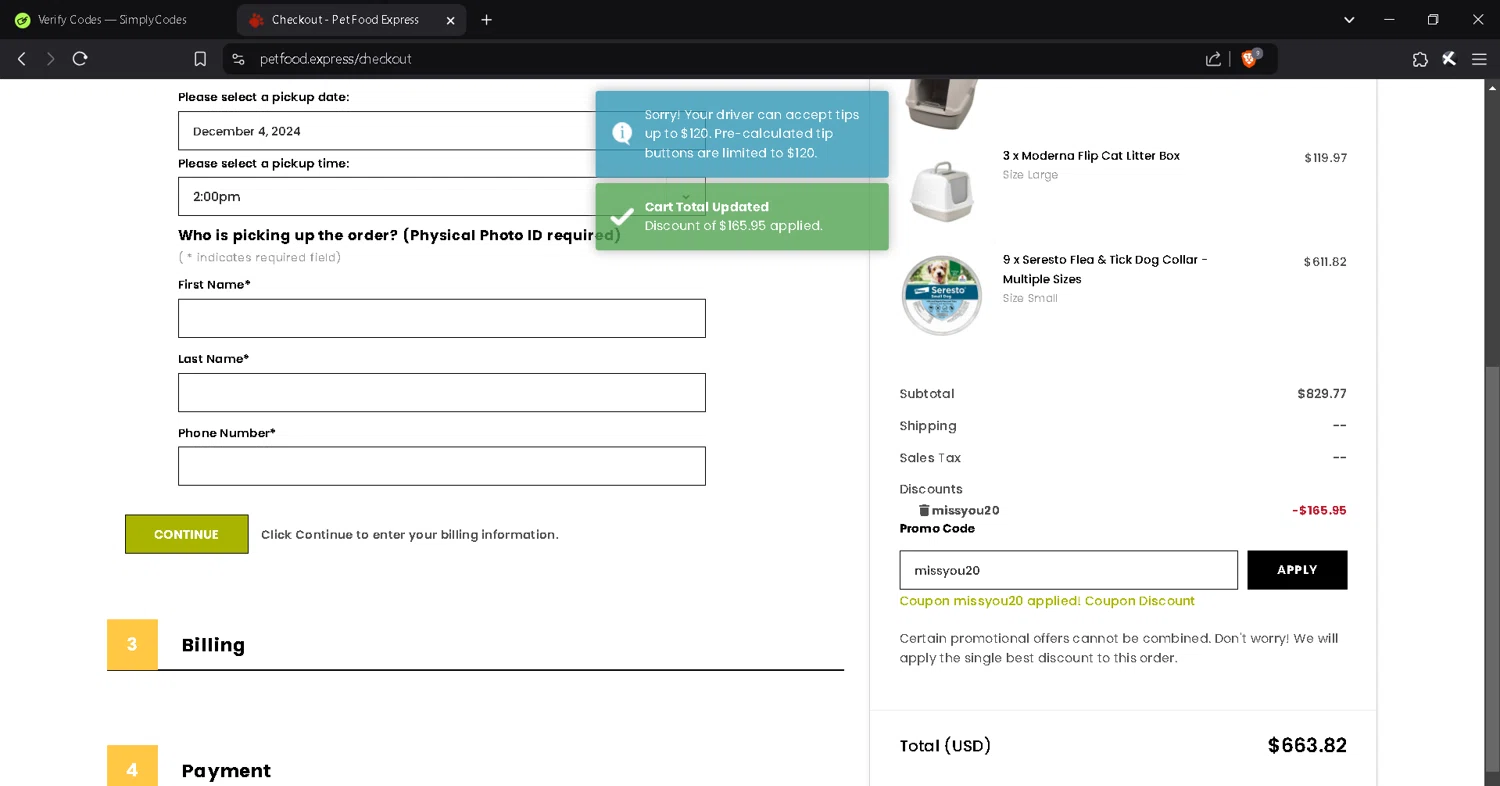Viewport: 1500px width, 786px height.
Task: Click the Shipping label
Action: click(x=928, y=426)
